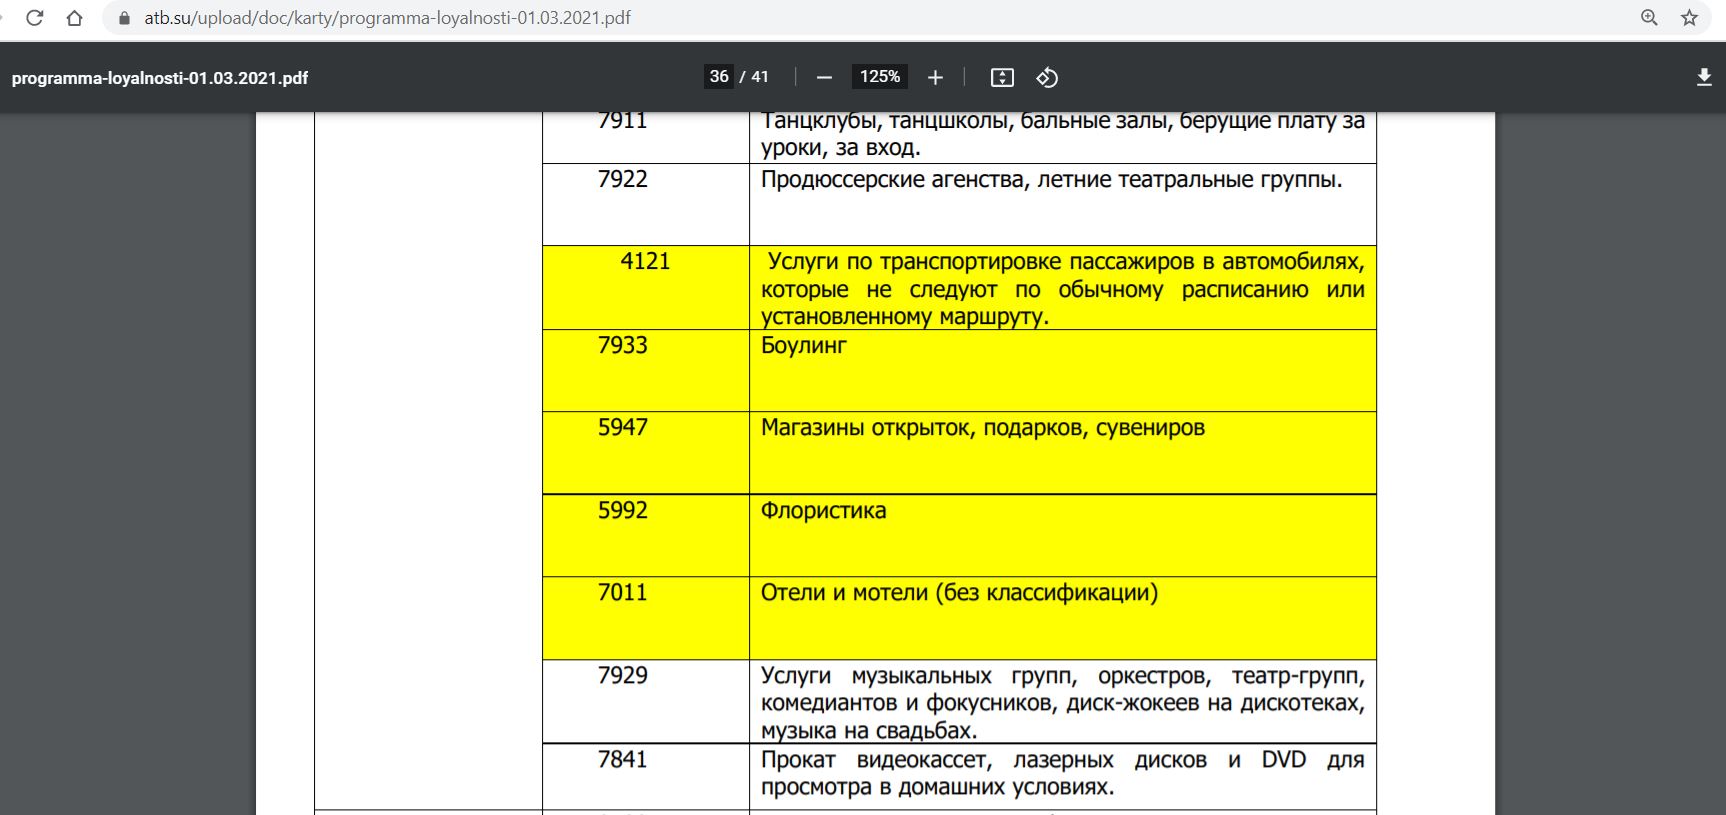Open the browser zoom magnifier icon
This screenshot has width=1726, height=815.
1649,18
